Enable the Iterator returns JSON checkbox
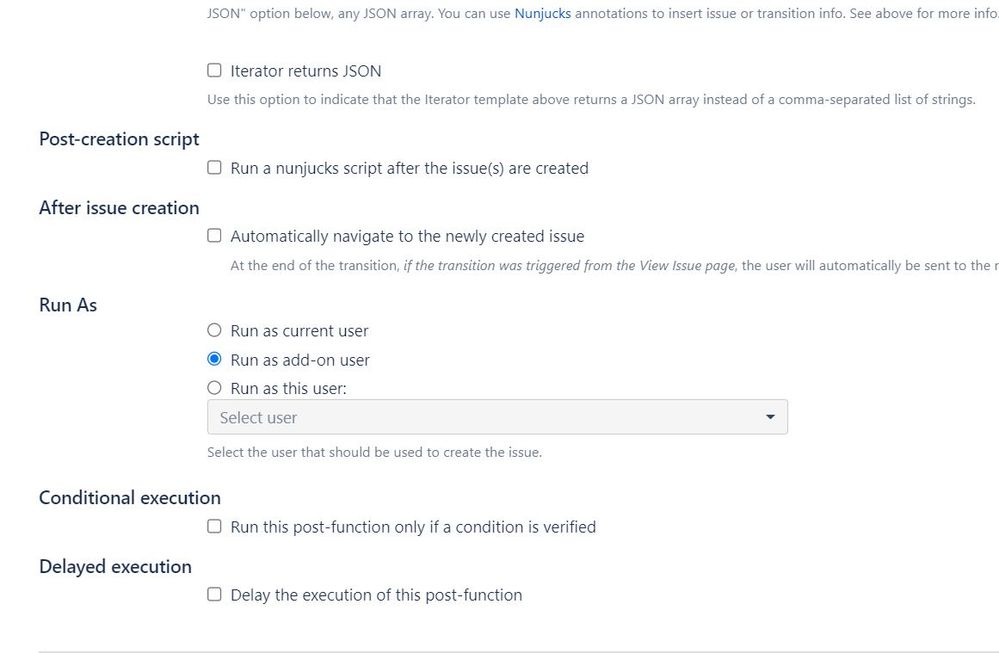The image size is (999, 653). tap(214, 71)
